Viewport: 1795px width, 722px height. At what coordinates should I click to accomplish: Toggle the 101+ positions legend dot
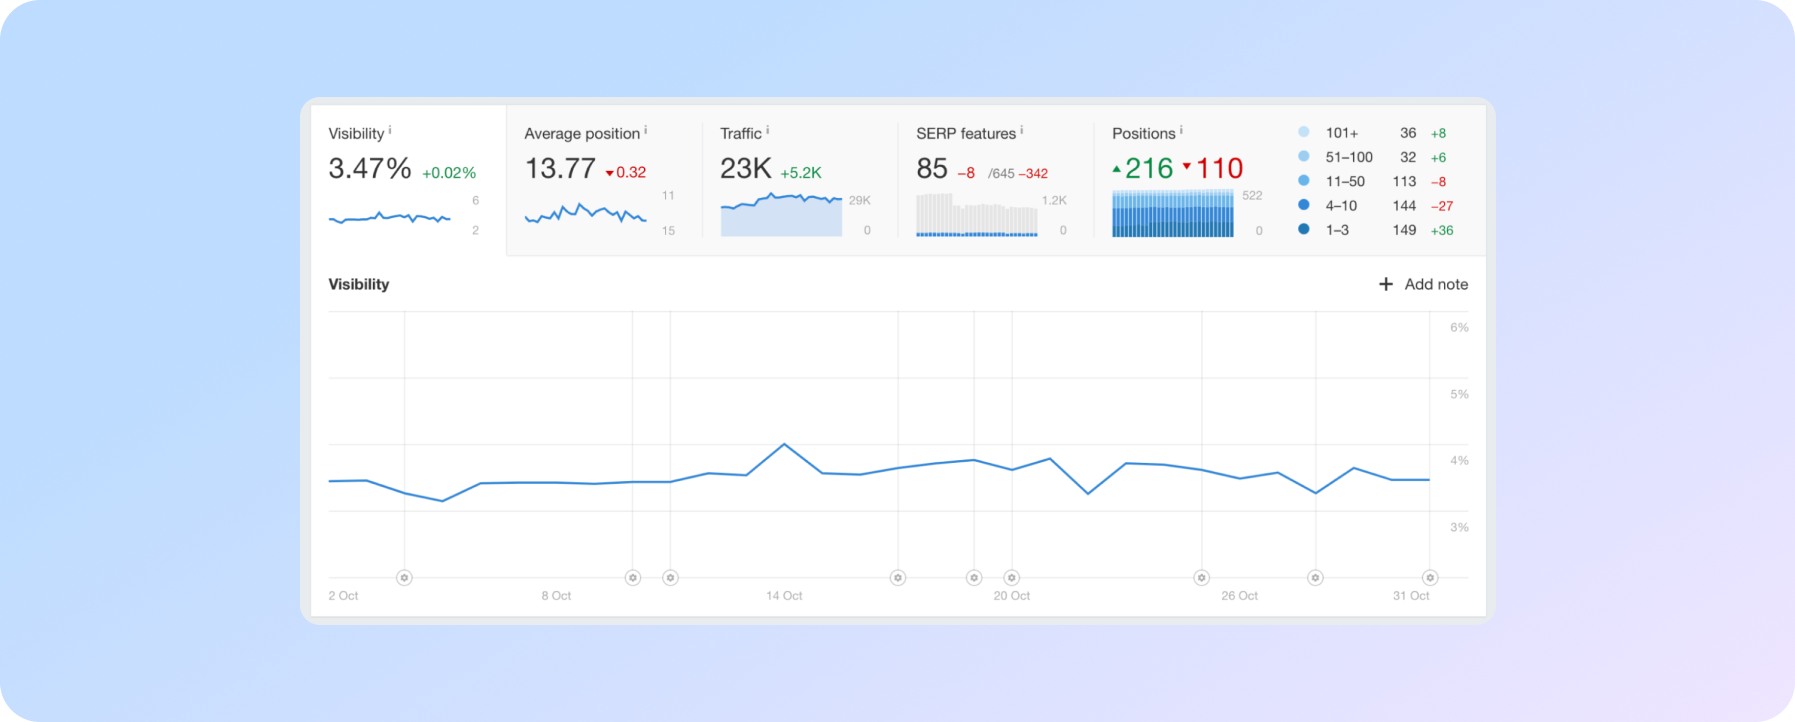(1304, 132)
